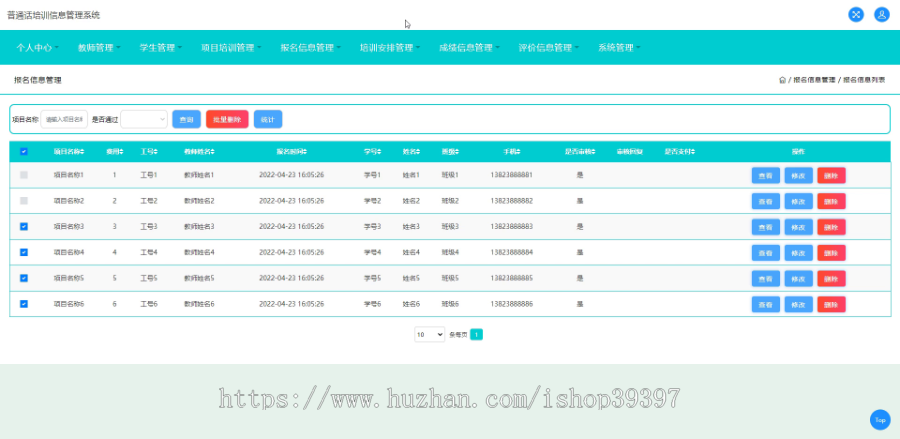View details of 项目名称1 row
Screen dimensions: 900x439
[766, 176]
